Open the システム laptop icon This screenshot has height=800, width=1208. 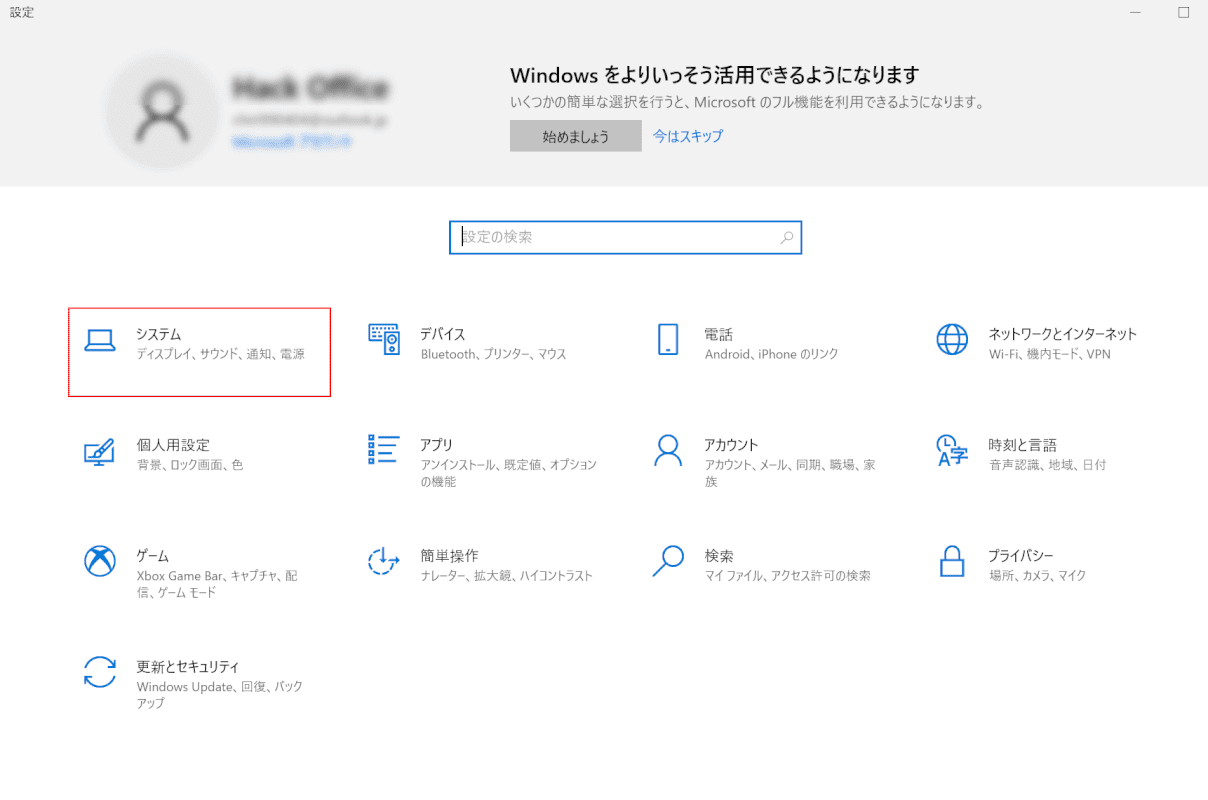pos(100,341)
